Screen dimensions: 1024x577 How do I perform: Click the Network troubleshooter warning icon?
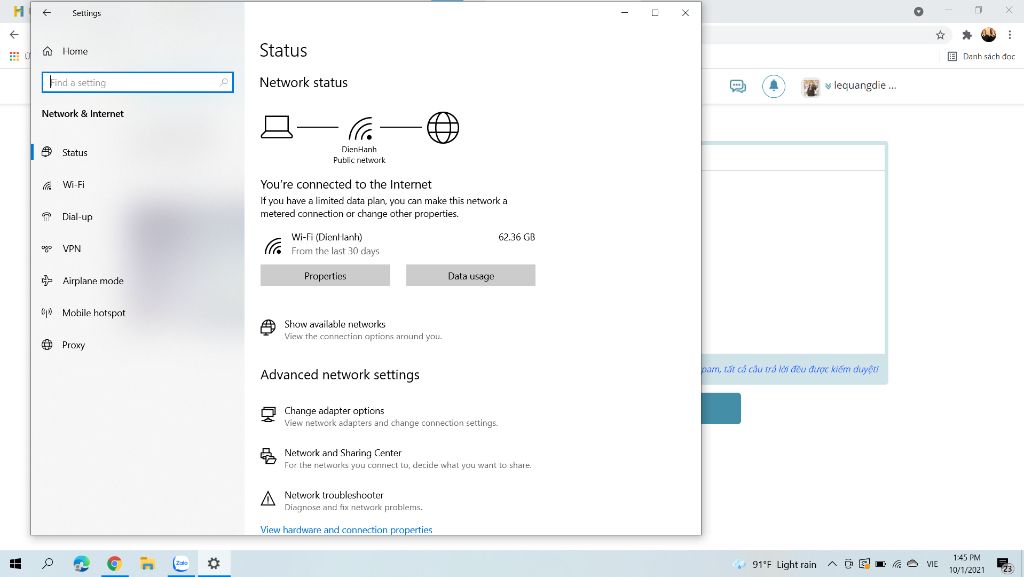[268, 499]
